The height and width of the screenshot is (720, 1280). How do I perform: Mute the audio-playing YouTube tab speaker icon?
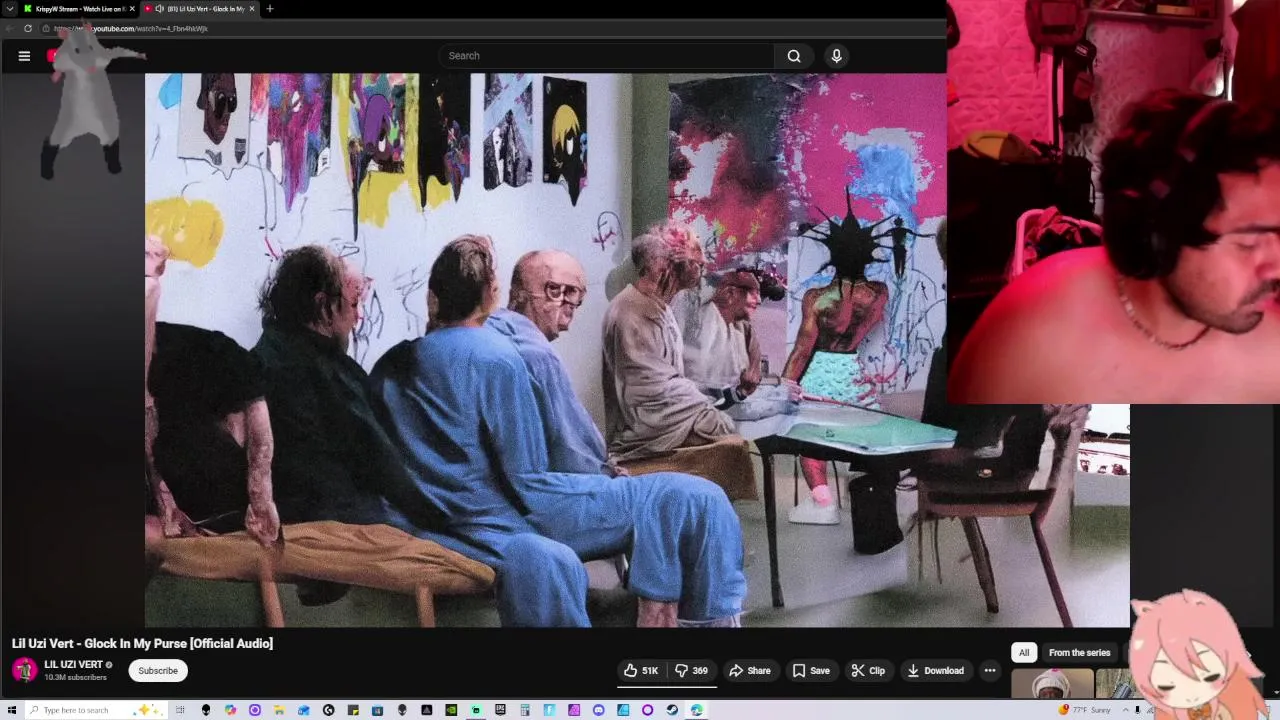159,9
